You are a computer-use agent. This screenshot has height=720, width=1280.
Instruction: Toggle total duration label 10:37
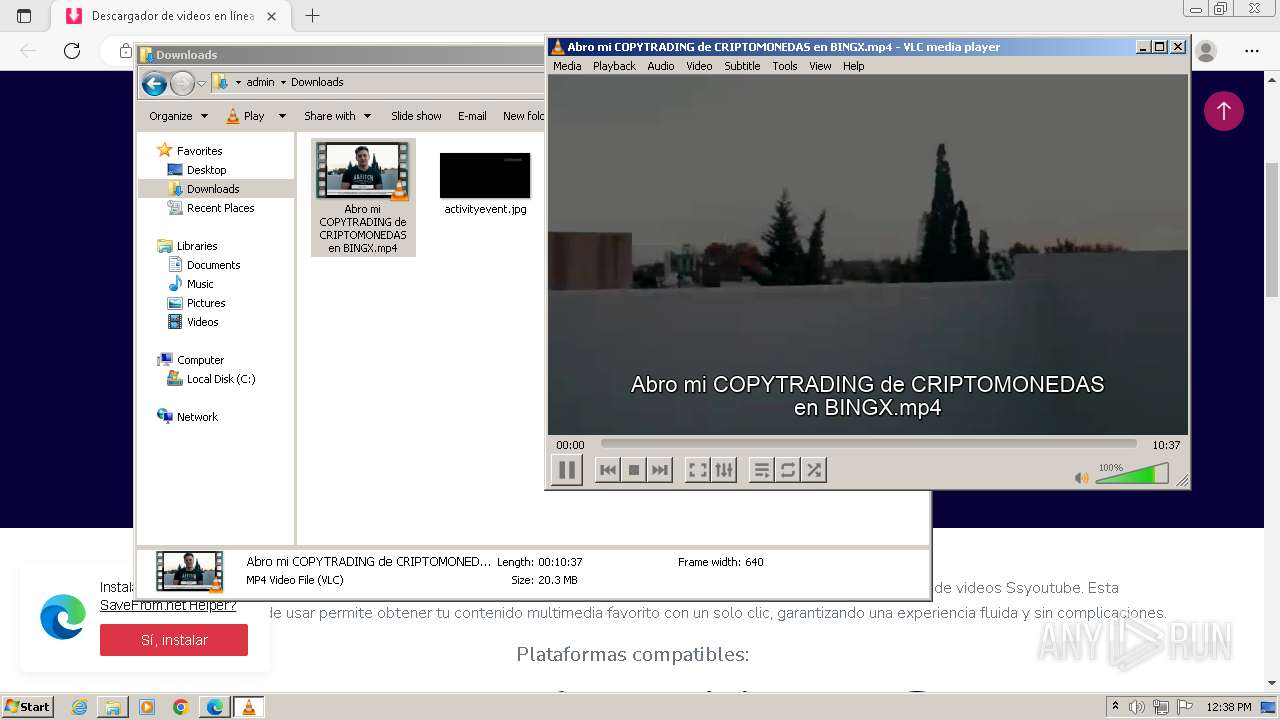point(1166,445)
